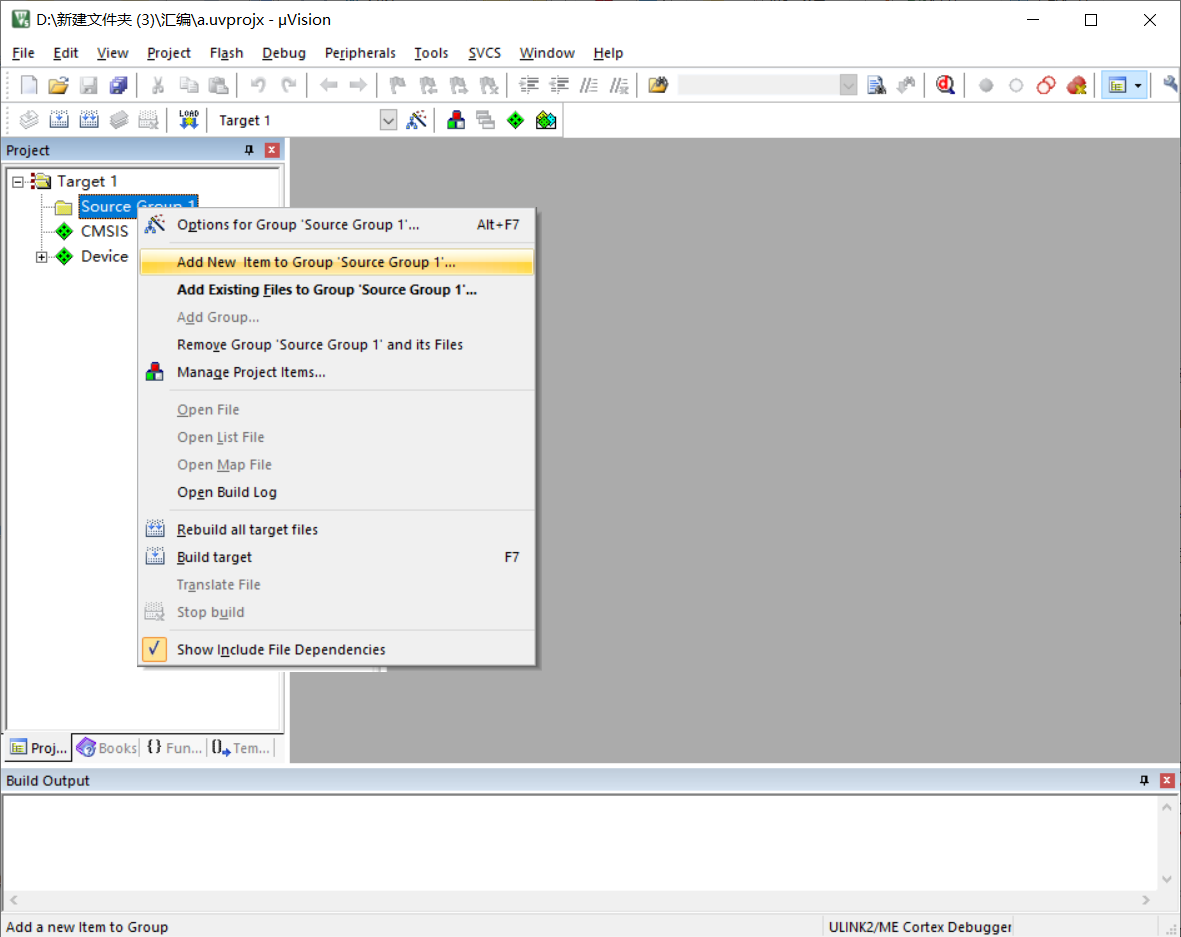Screen dimensions: 1181x937
Task: Click the Translate file toolbar icon
Action: click(29, 120)
